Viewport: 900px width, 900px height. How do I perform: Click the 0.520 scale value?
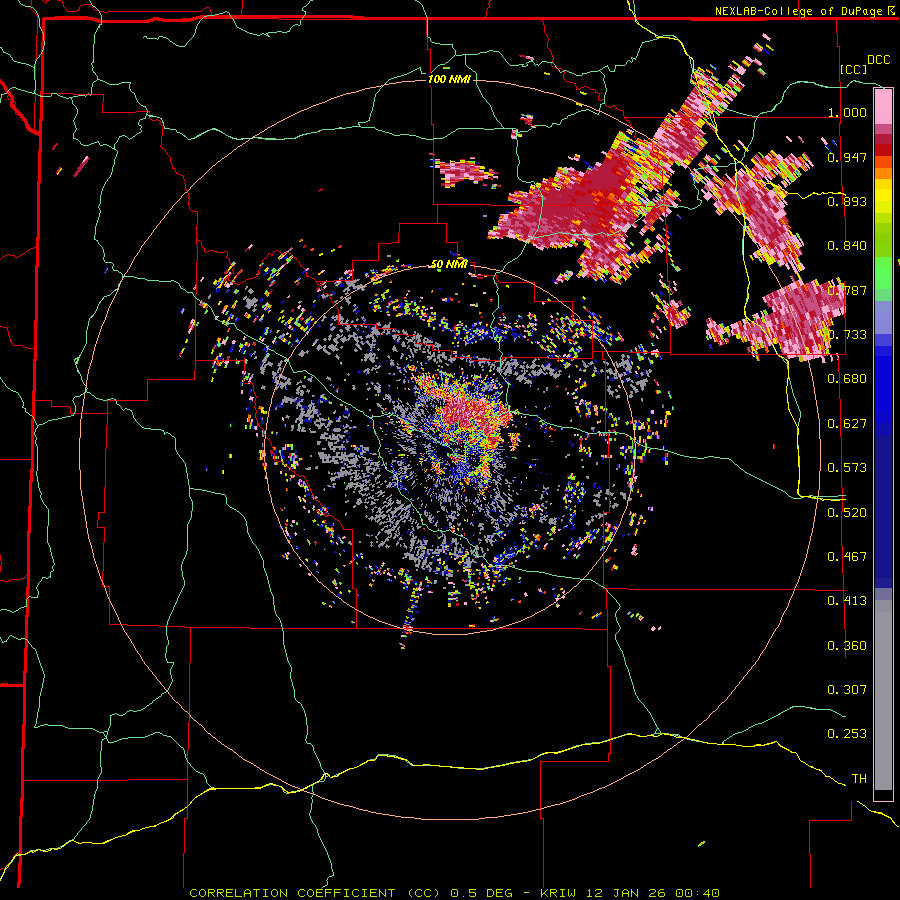coord(847,513)
